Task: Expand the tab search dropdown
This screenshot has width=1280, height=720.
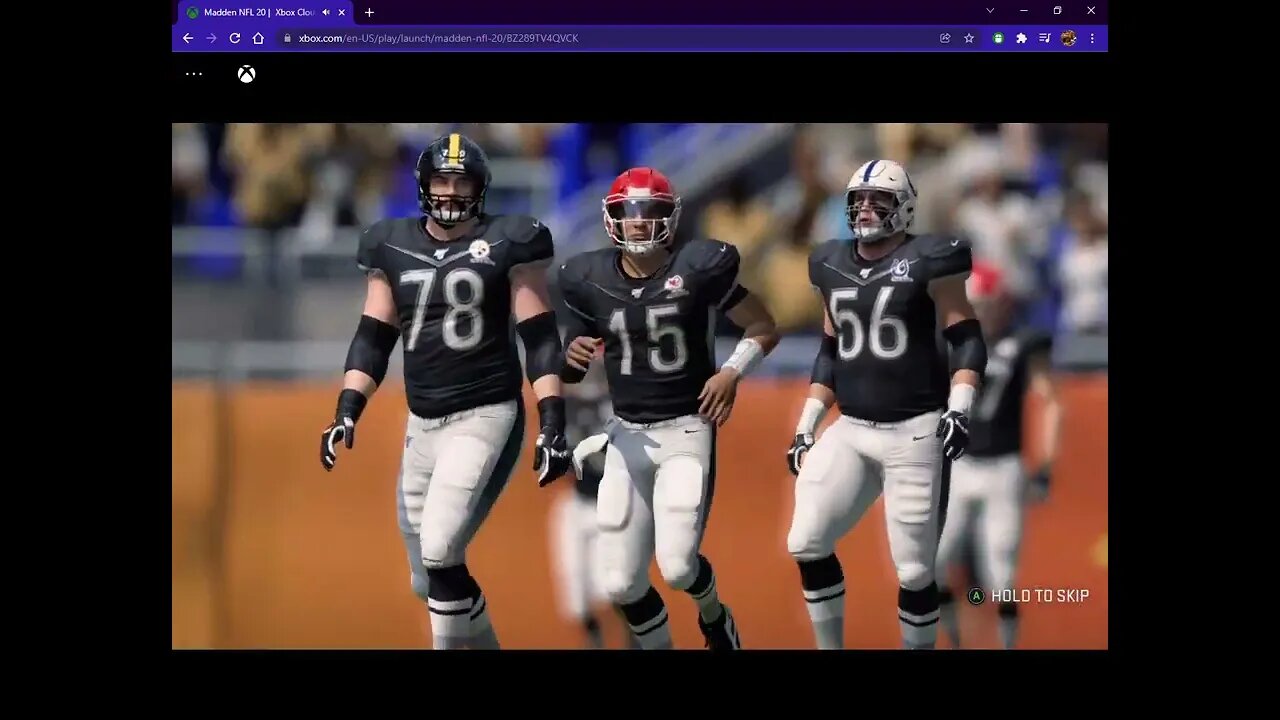Action: [990, 11]
